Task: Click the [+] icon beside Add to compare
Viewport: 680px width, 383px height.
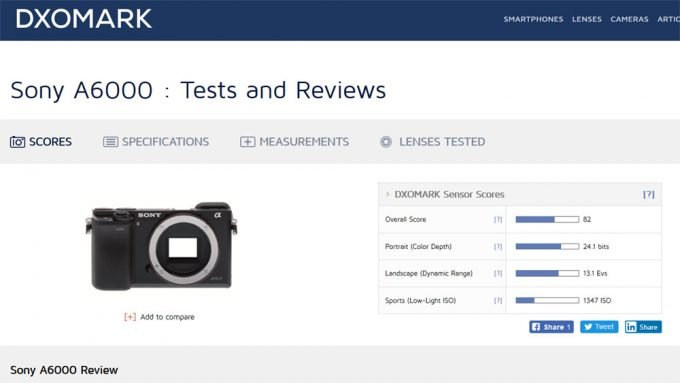Action: coord(130,317)
